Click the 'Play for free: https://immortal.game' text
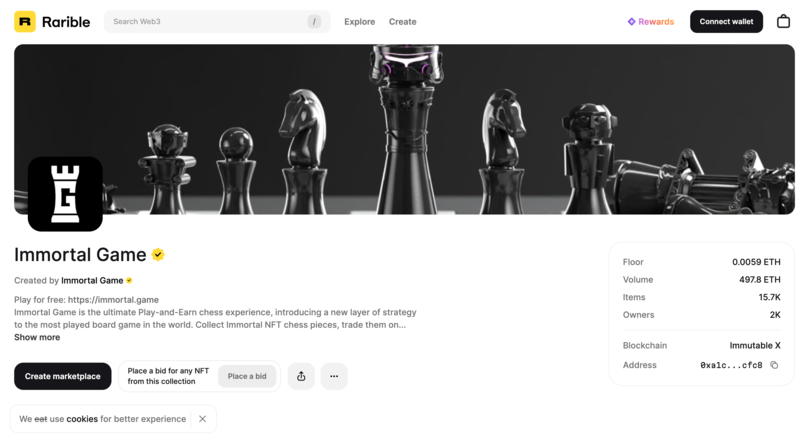Screen dimensions: 800x437 tap(87, 300)
